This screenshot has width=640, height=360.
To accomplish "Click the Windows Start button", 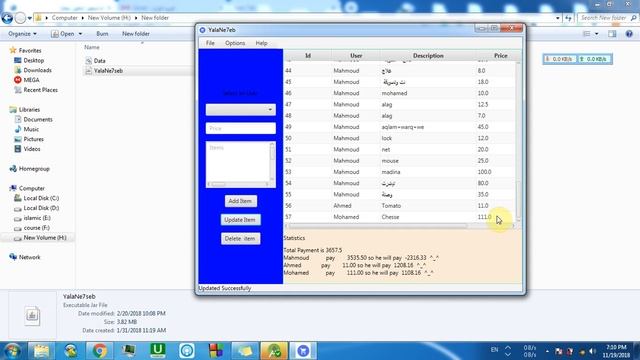I will pos(12,351).
